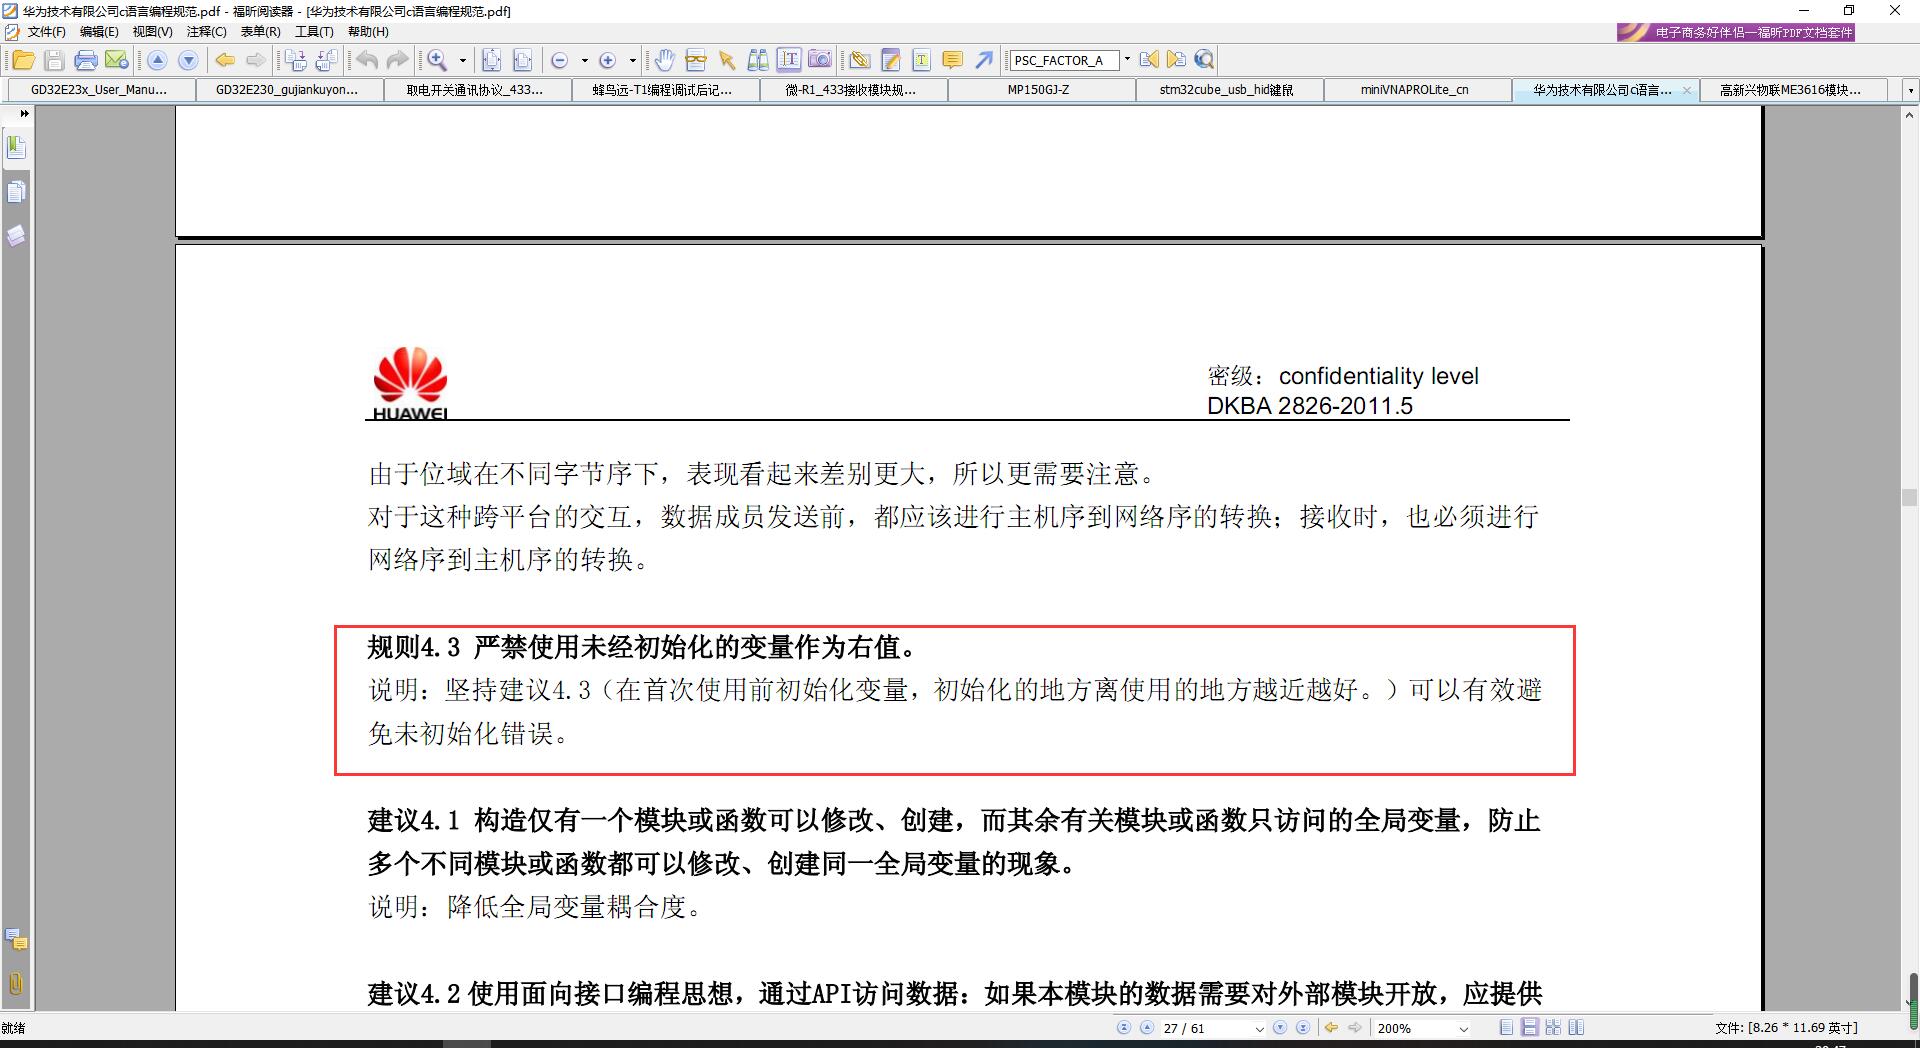Click the print button
This screenshot has height=1048, width=1920.
click(x=86, y=60)
